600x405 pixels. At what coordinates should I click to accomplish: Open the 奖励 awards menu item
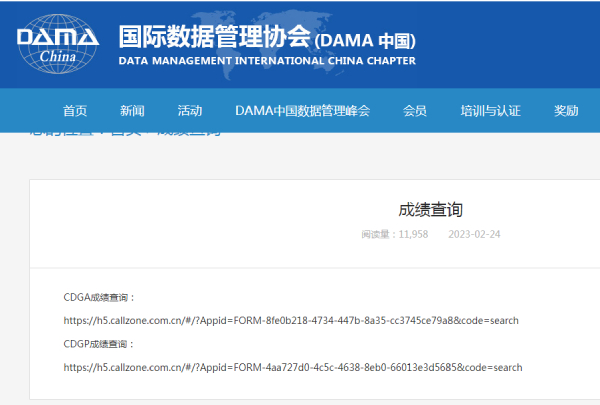566,111
